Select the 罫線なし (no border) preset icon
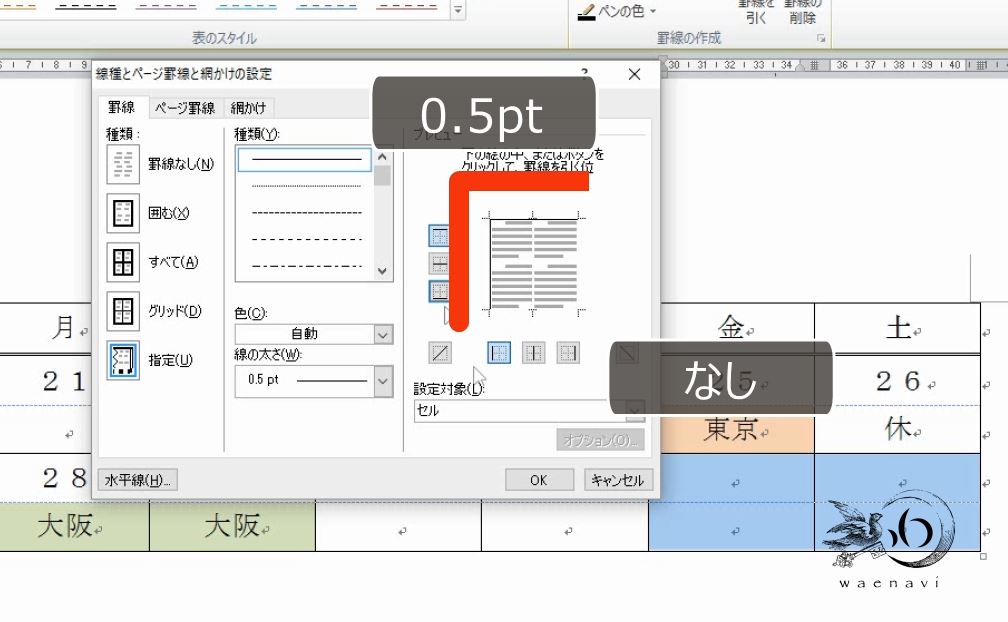1008x622 pixels. pos(122,163)
